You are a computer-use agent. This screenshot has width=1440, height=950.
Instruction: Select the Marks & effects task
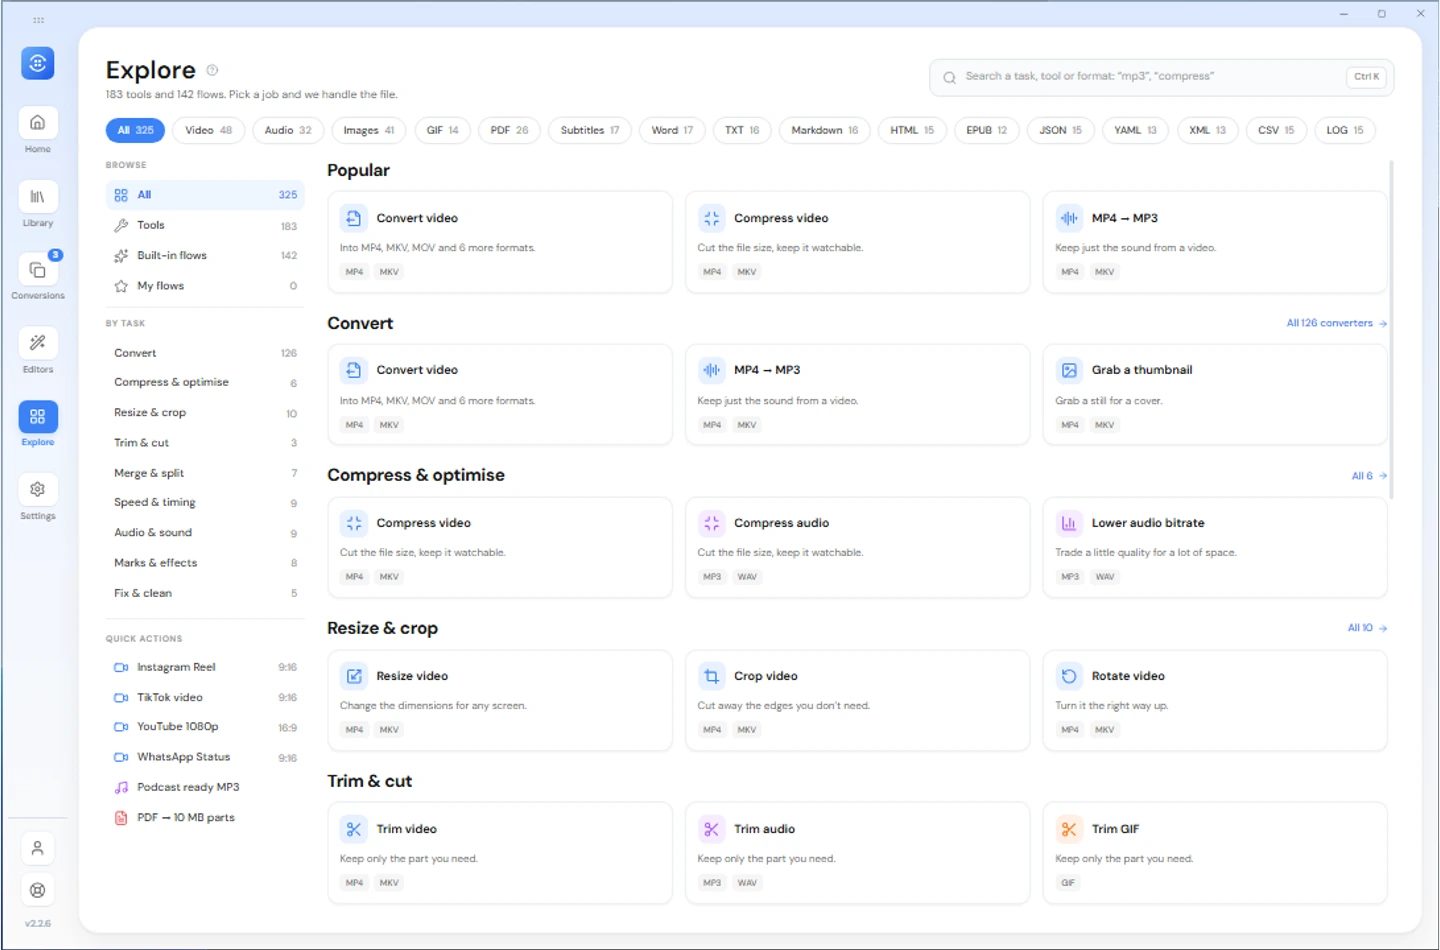tap(205, 563)
